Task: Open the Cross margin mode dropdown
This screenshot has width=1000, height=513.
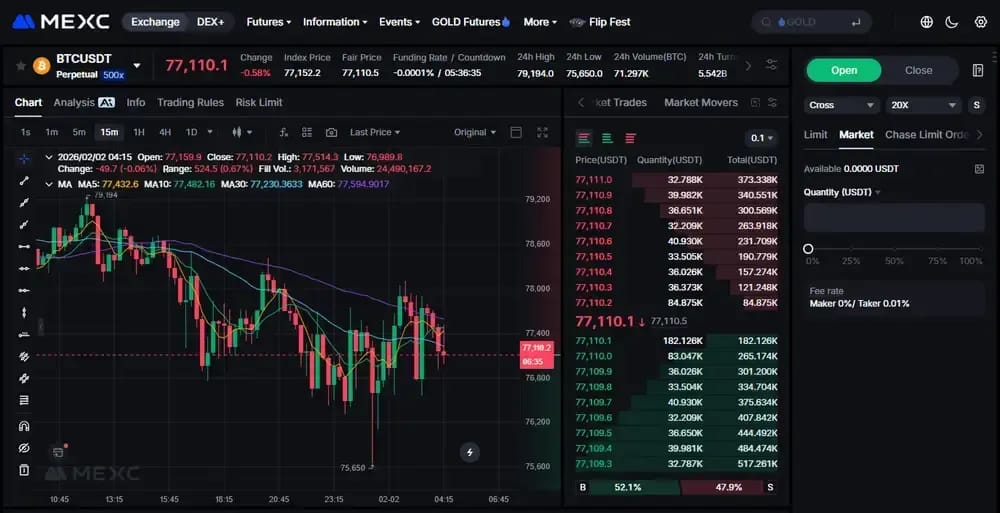Action: coord(842,105)
